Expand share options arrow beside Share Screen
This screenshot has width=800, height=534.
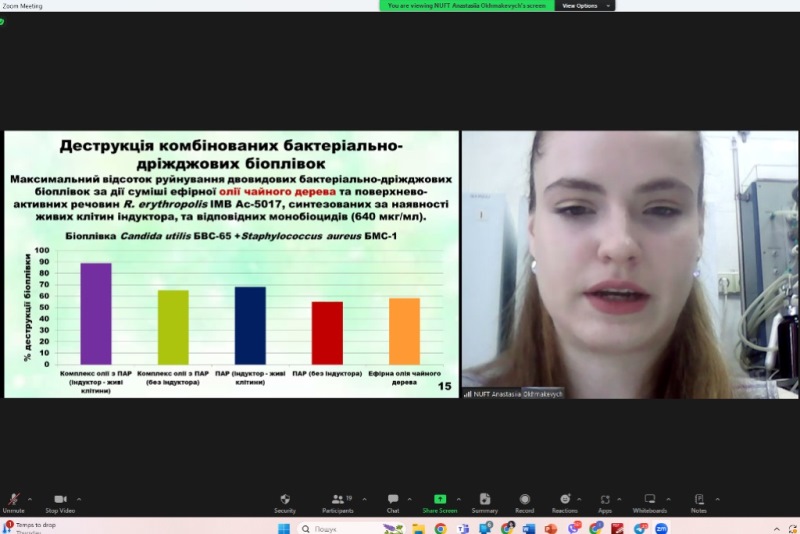coord(458,499)
